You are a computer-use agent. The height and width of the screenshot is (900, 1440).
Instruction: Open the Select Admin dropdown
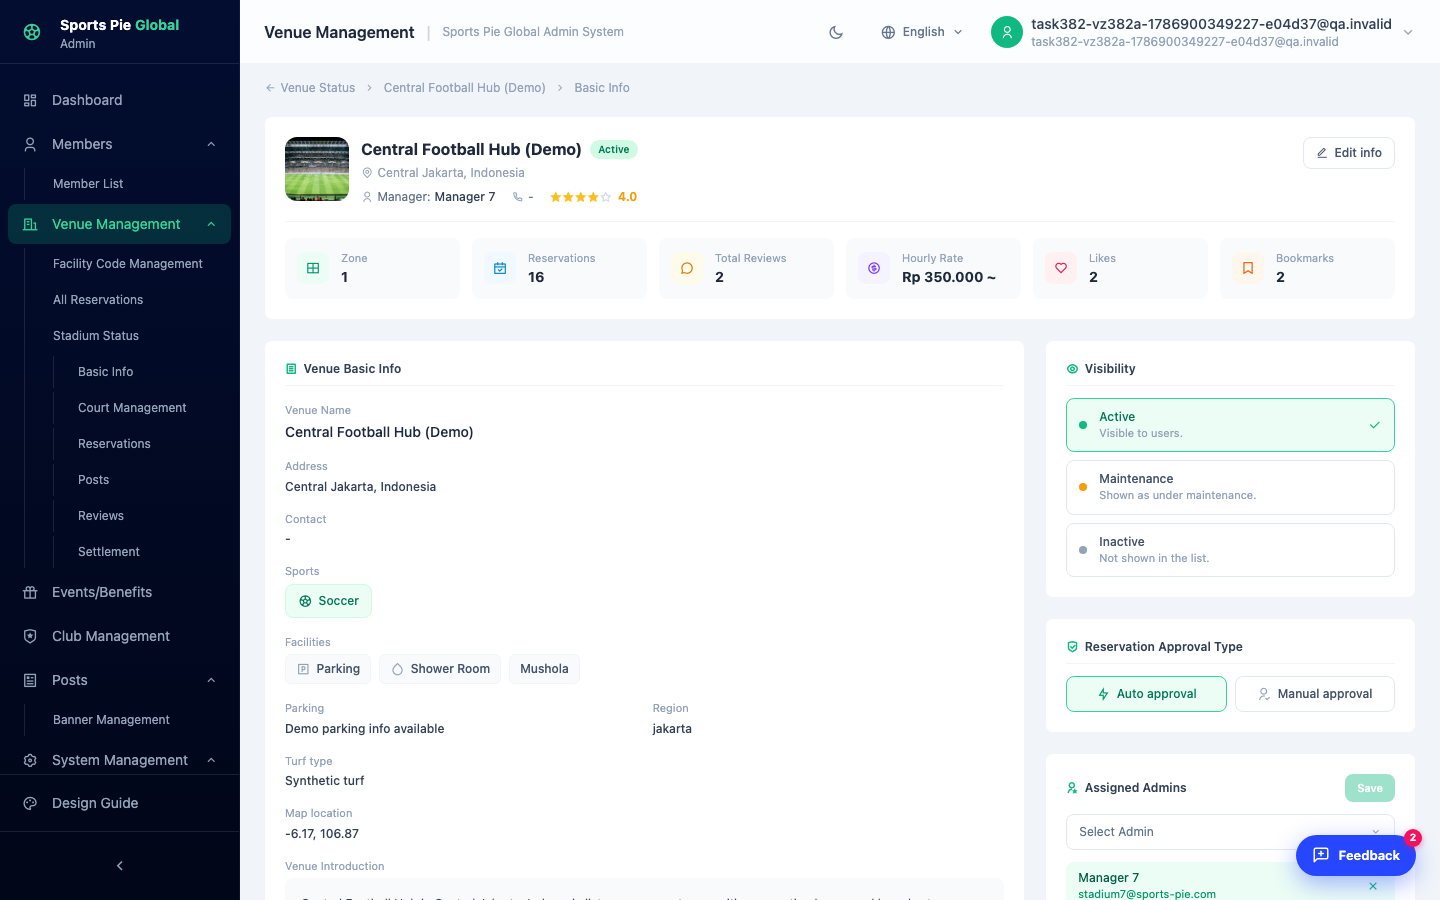1230,832
